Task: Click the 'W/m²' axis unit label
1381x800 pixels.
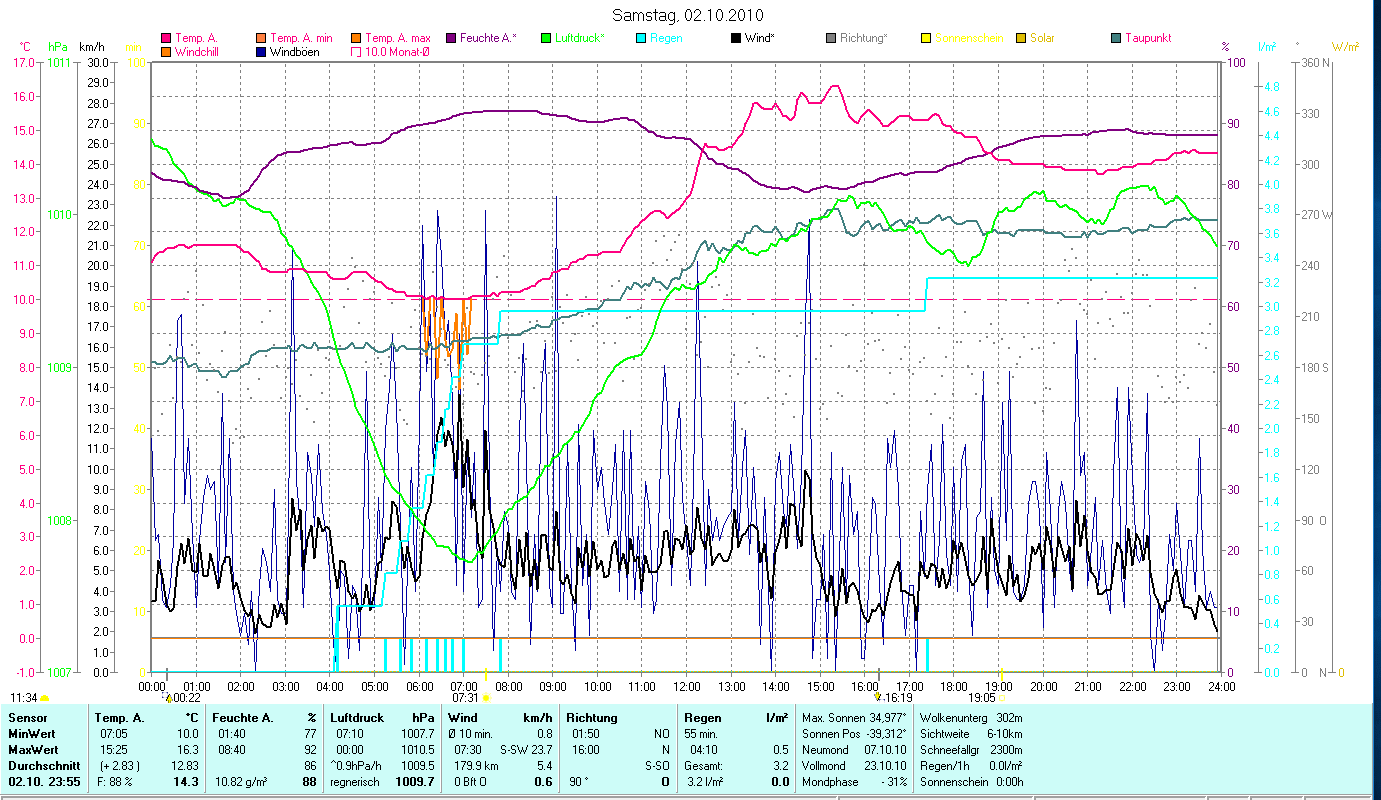Action: tap(1345, 46)
